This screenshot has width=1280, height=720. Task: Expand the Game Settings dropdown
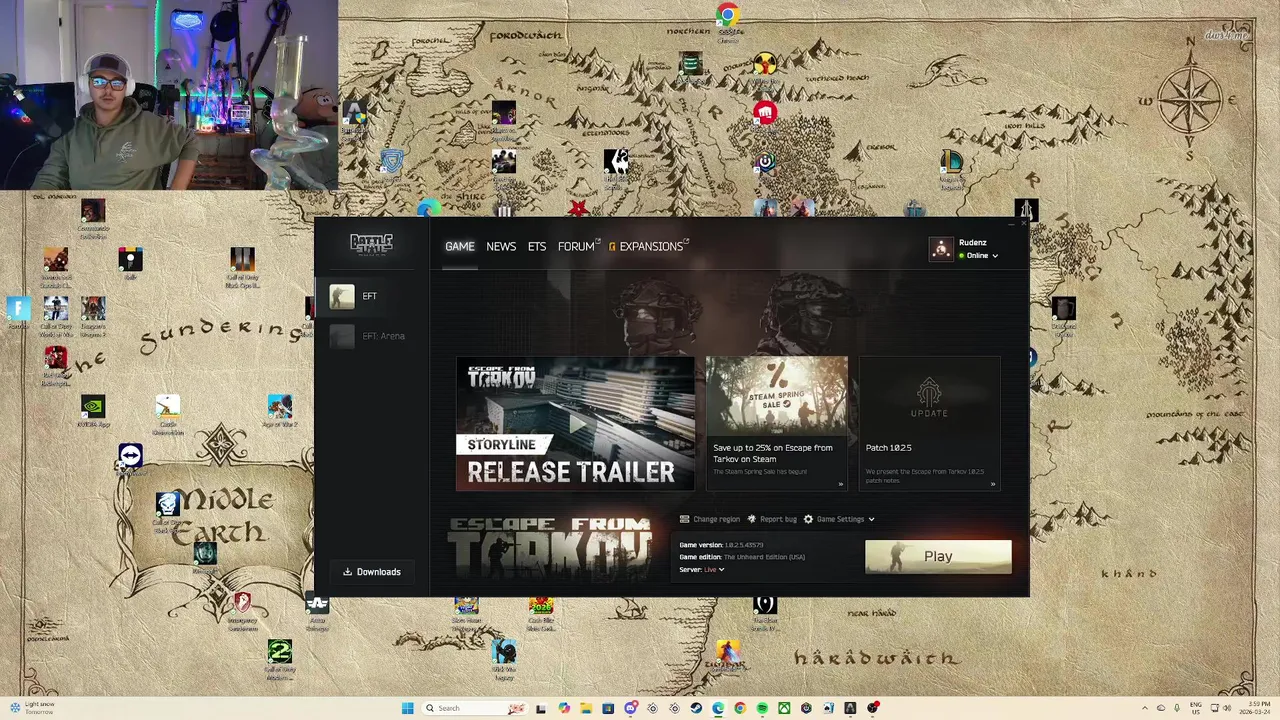[x=839, y=519]
